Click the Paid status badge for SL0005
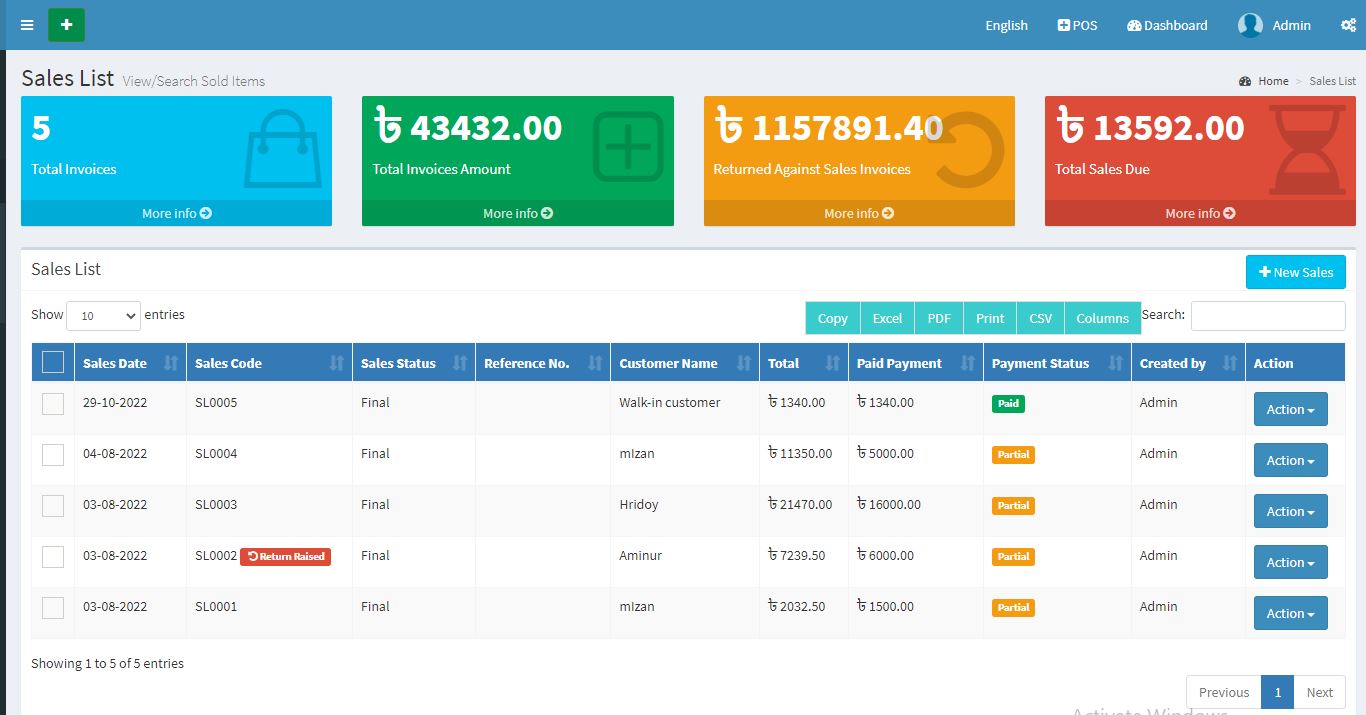 coord(1008,403)
